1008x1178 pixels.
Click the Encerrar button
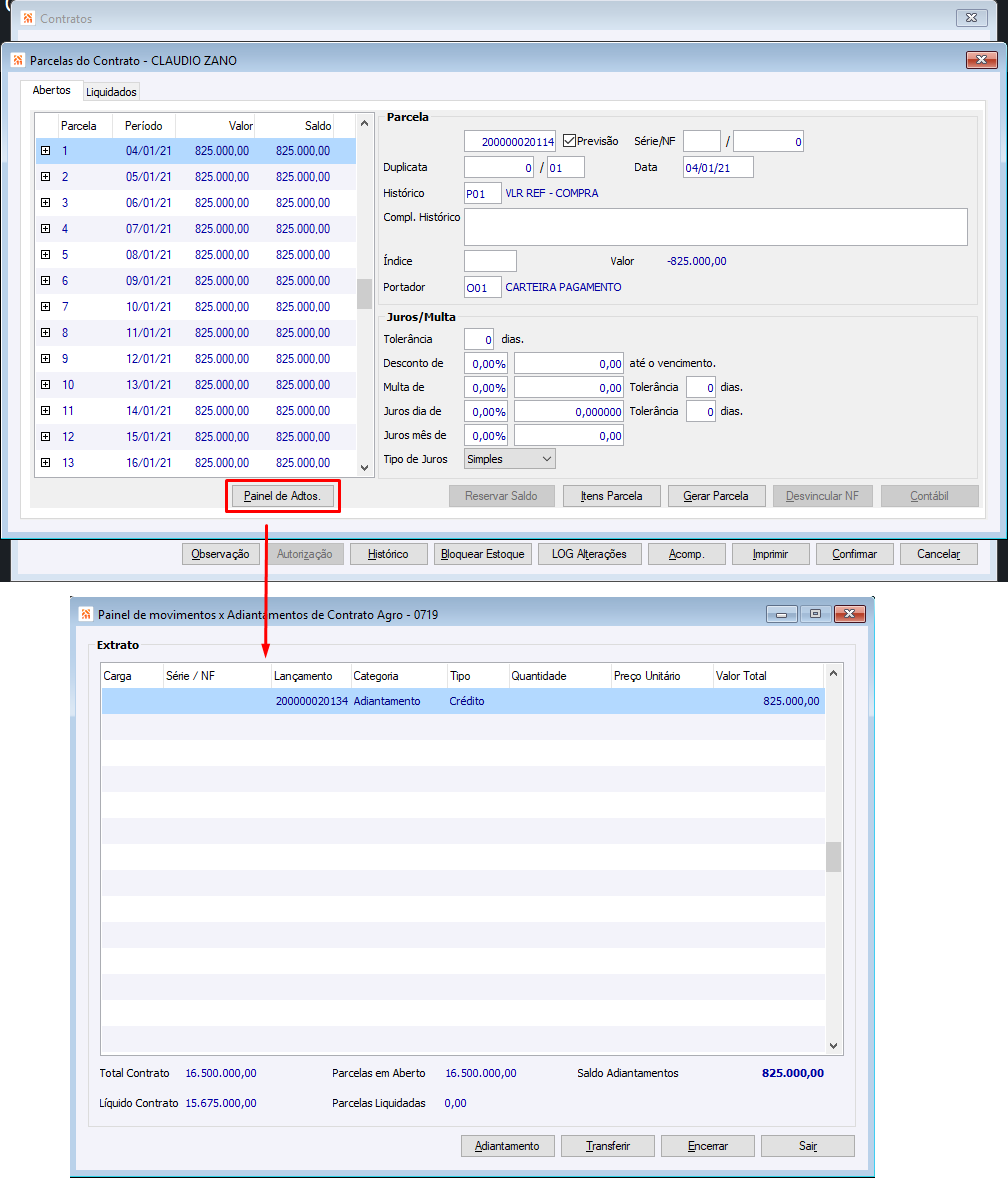click(x=708, y=1146)
